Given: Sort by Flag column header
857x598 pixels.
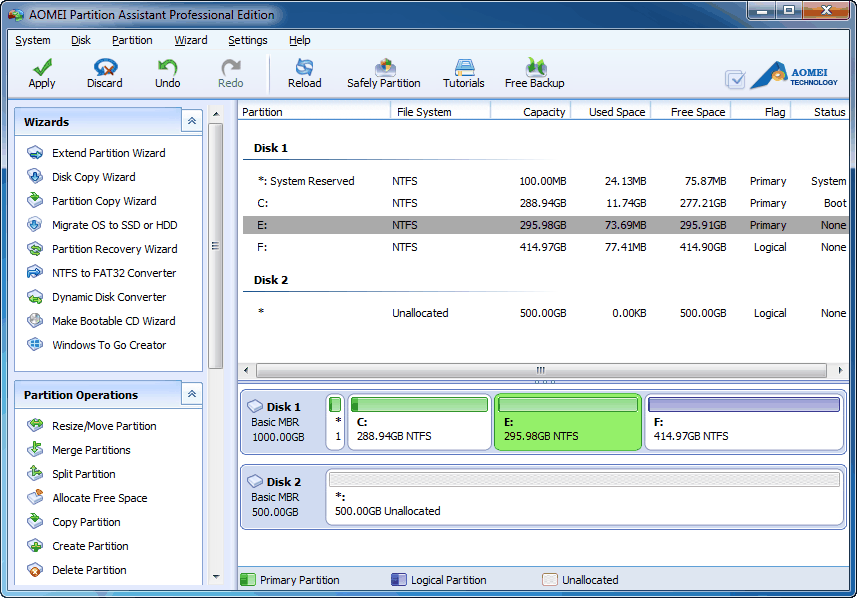Looking at the screenshot, I should [x=761, y=112].
